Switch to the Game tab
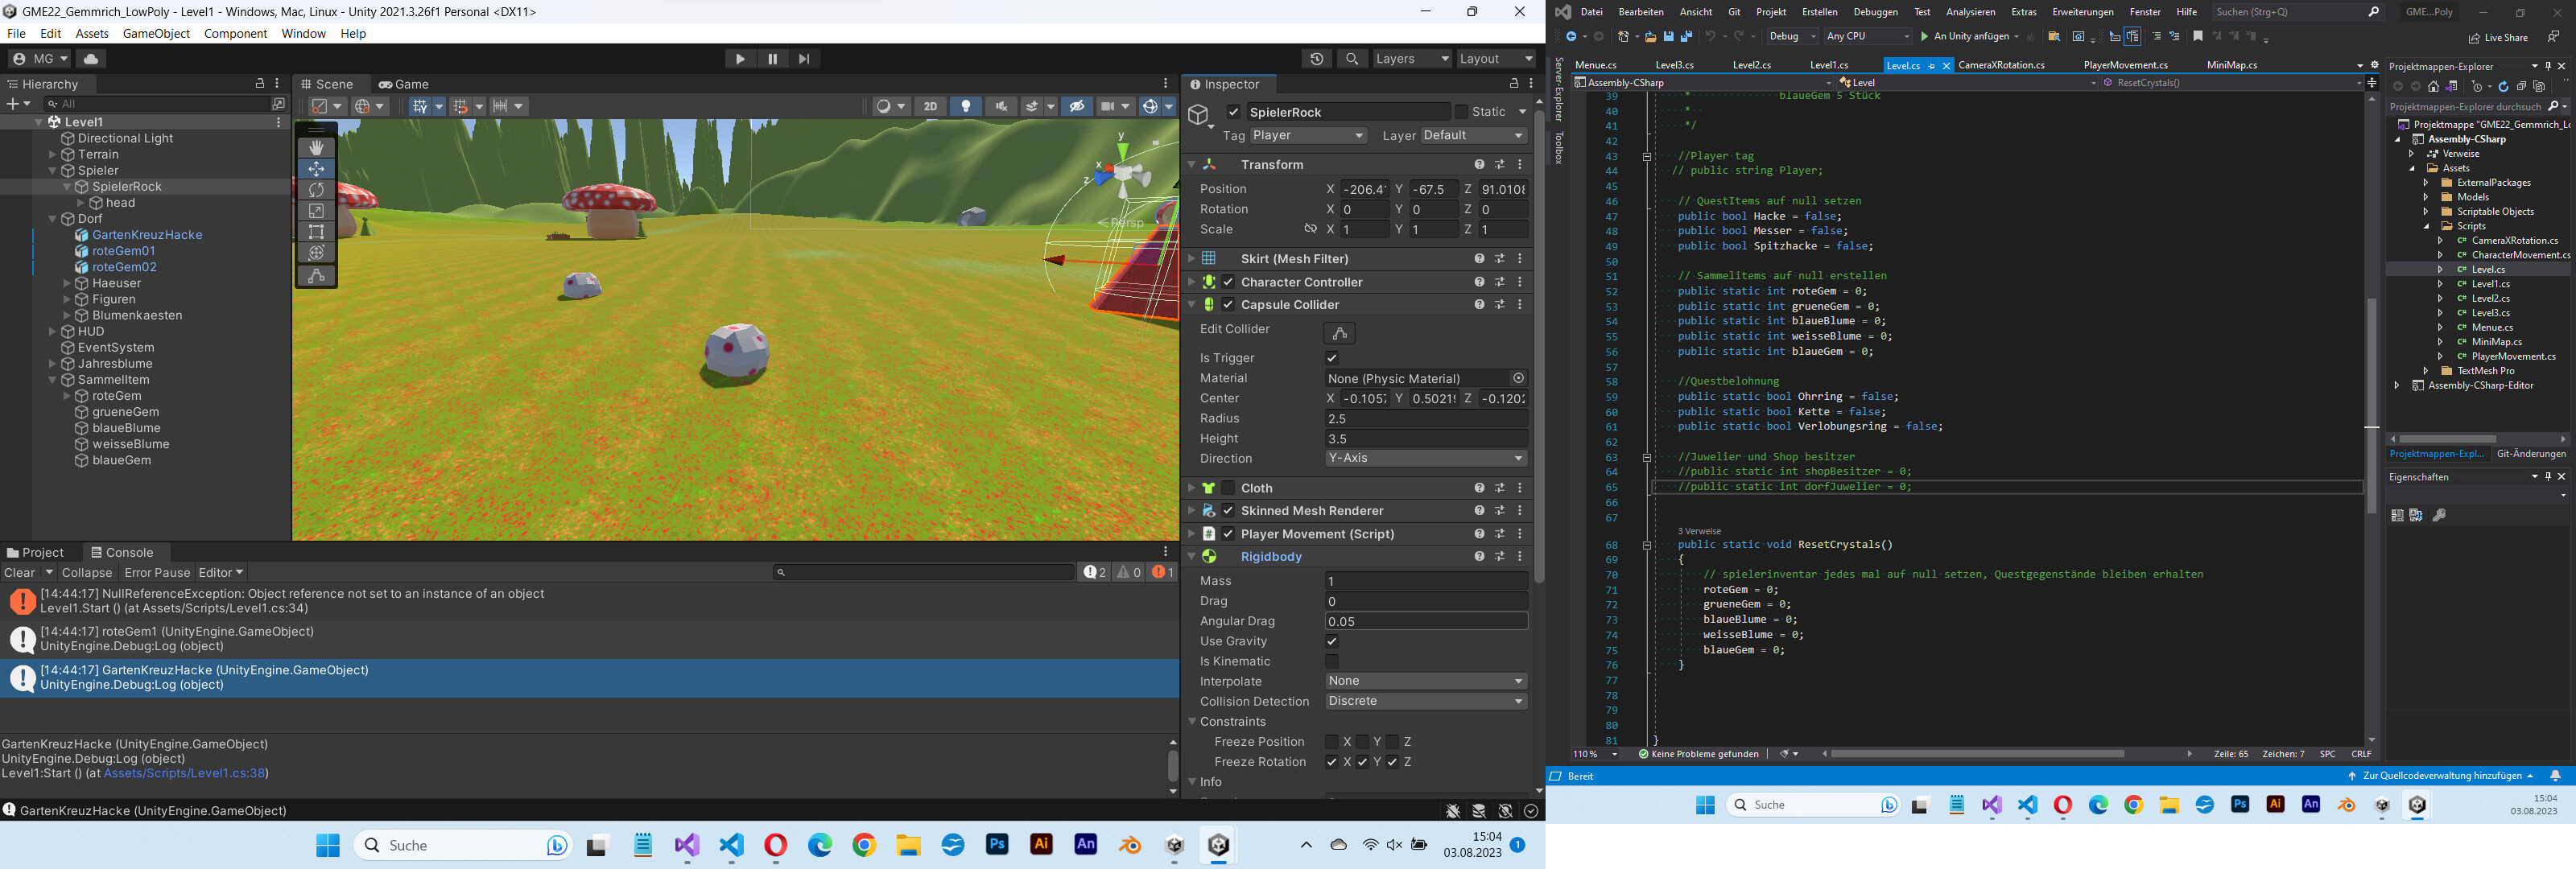The image size is (2576, 869). coord(404,84)
